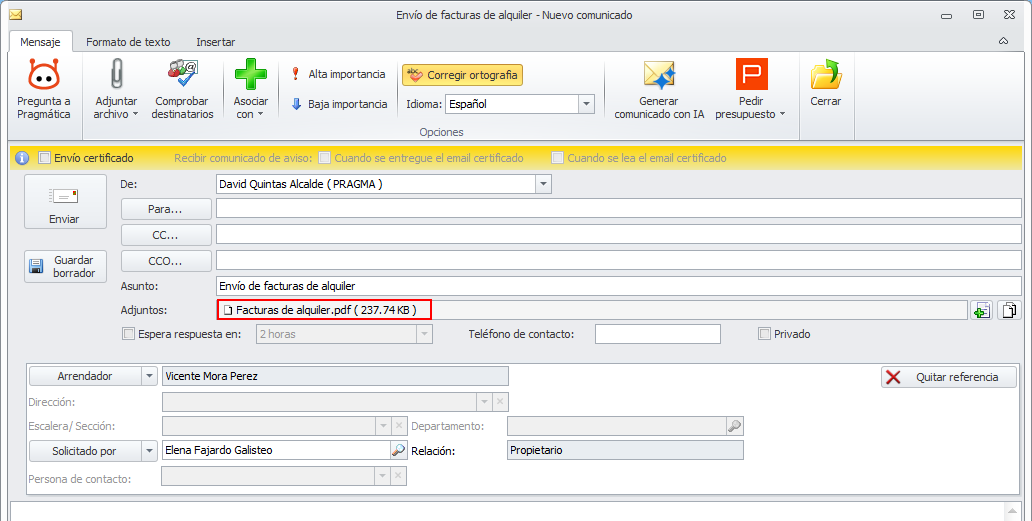
Task: Search Departamento with magnifier icon
Action: [x=735, y=426]
